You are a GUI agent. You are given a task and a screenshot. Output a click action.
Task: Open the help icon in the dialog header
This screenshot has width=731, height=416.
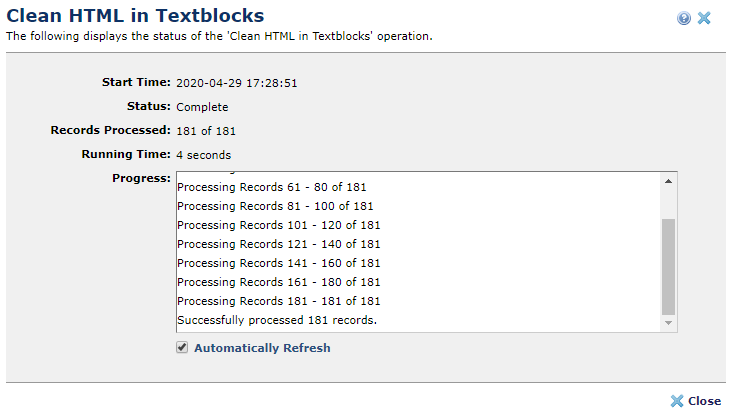684,18
